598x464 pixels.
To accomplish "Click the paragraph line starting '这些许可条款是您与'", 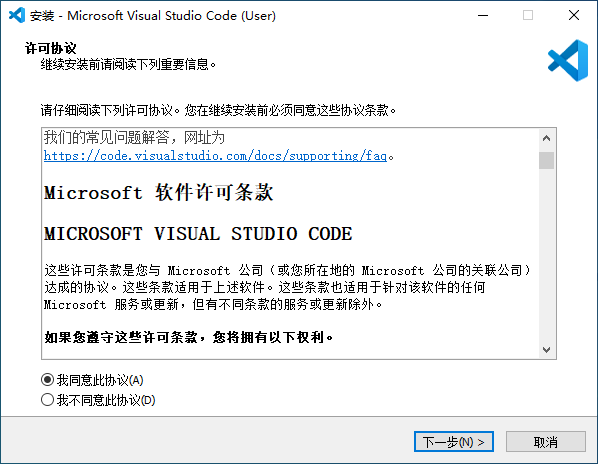I will (x=287, y=270).
